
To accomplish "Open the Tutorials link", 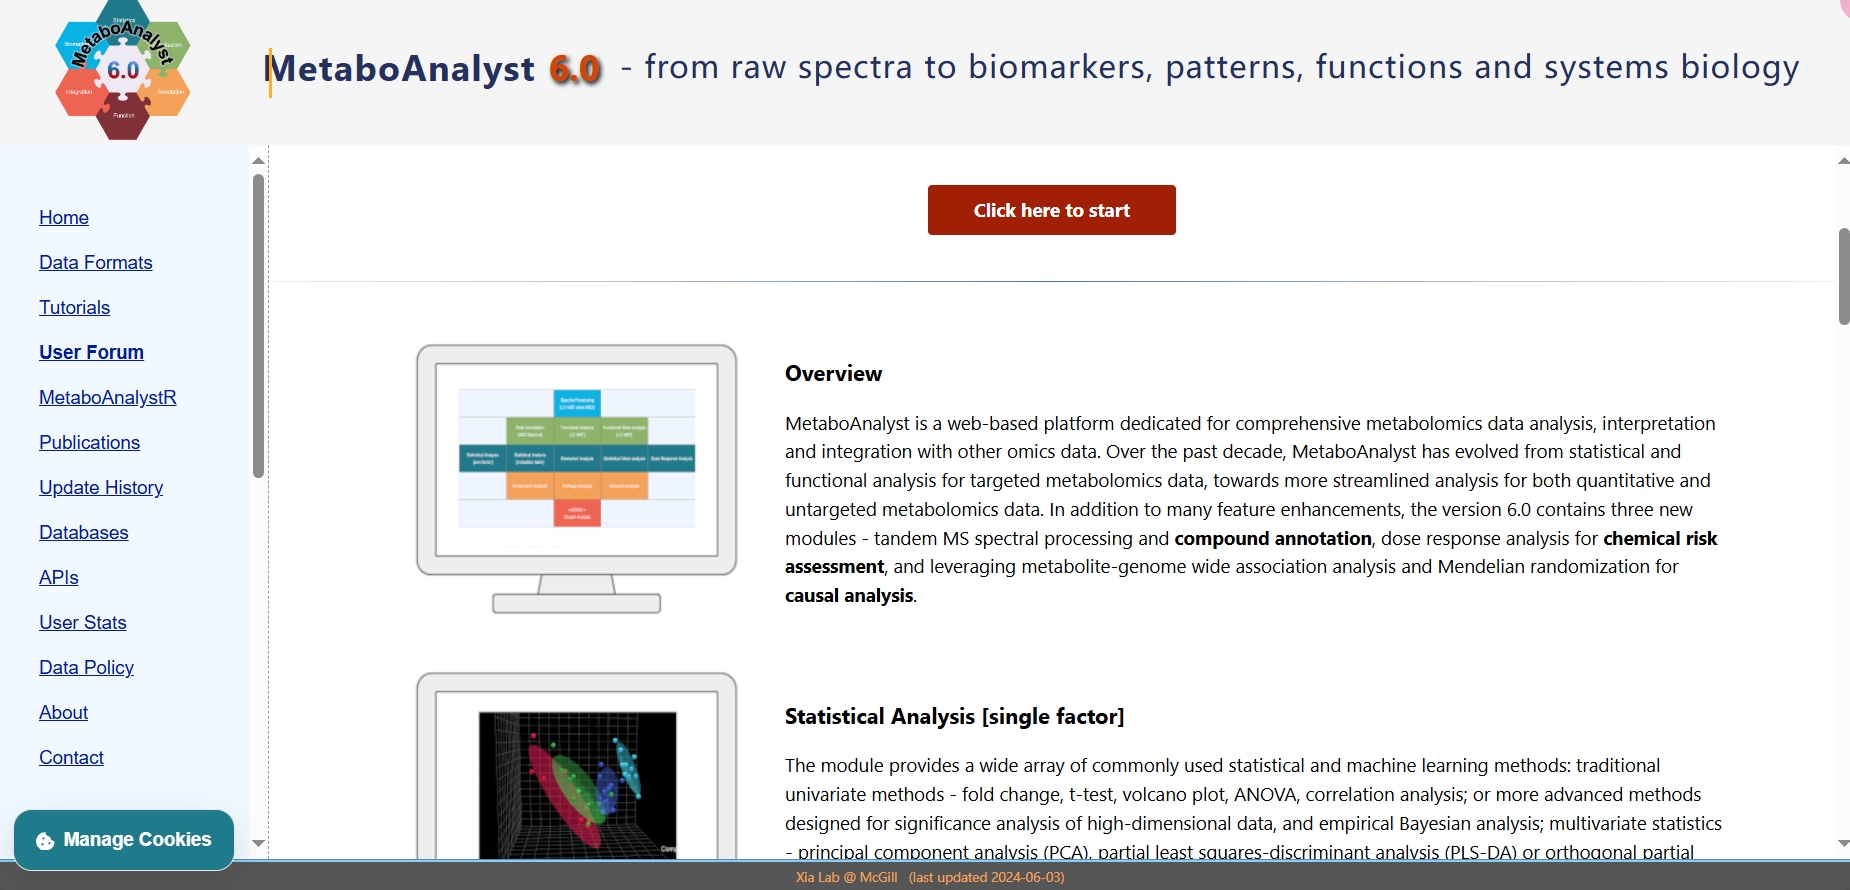I will click(75, 307).
